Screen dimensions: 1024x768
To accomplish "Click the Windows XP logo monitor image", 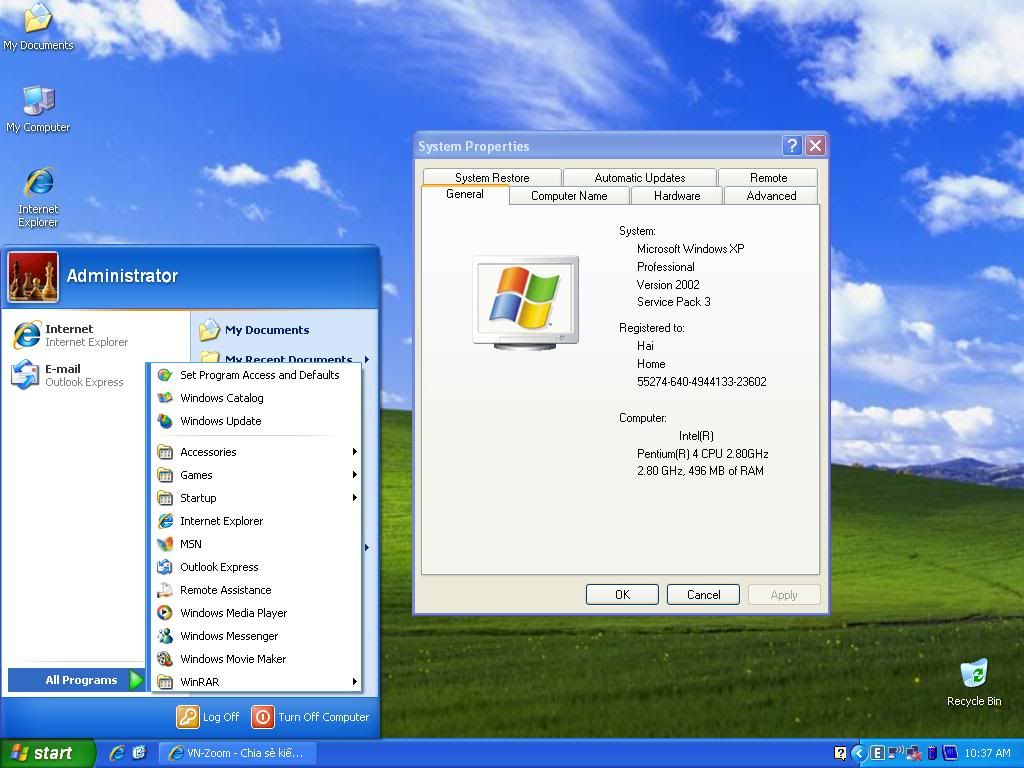I will (x=526, y=303).
